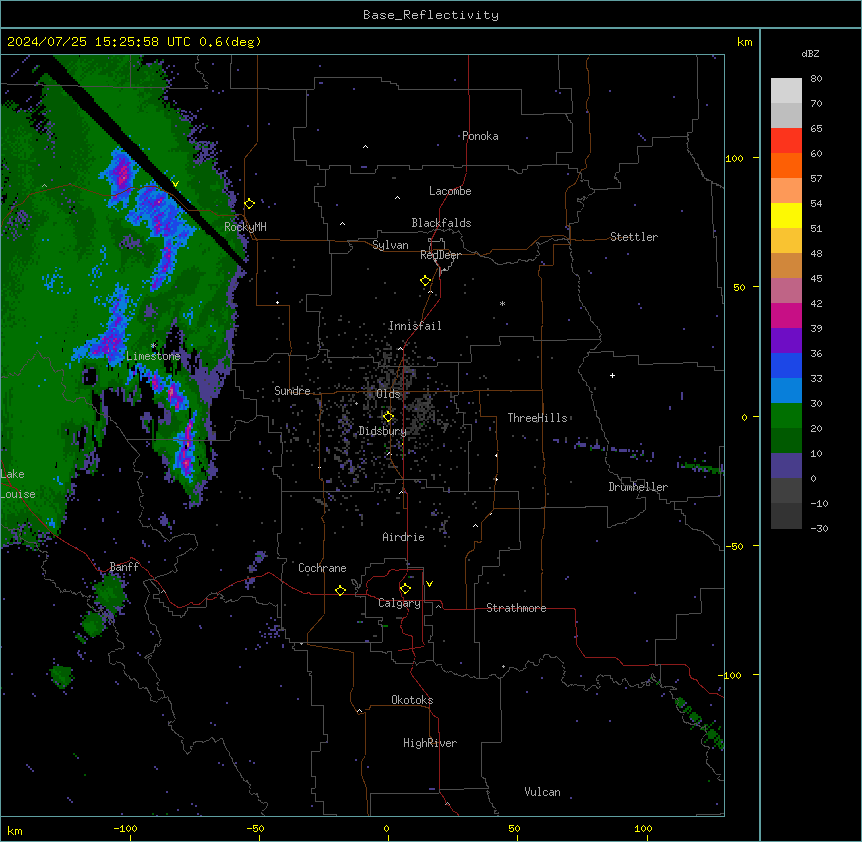Click the yellow diamond marker below Cochrane
This screenshot has height=842, width=862.
[x=340, y=590]
